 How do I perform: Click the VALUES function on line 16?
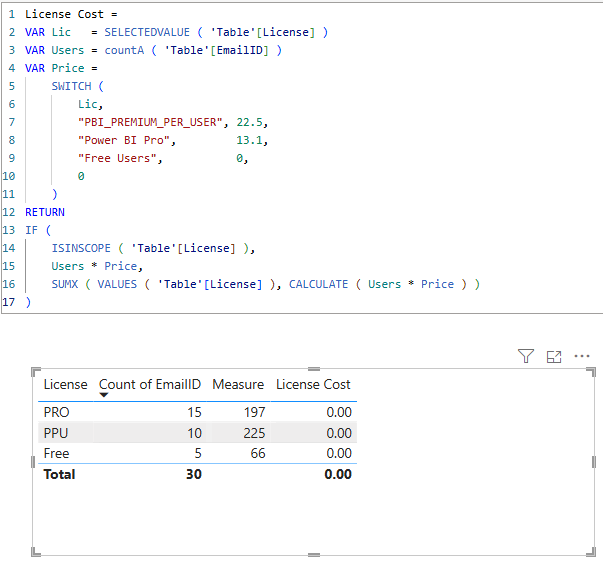[117, 284]
